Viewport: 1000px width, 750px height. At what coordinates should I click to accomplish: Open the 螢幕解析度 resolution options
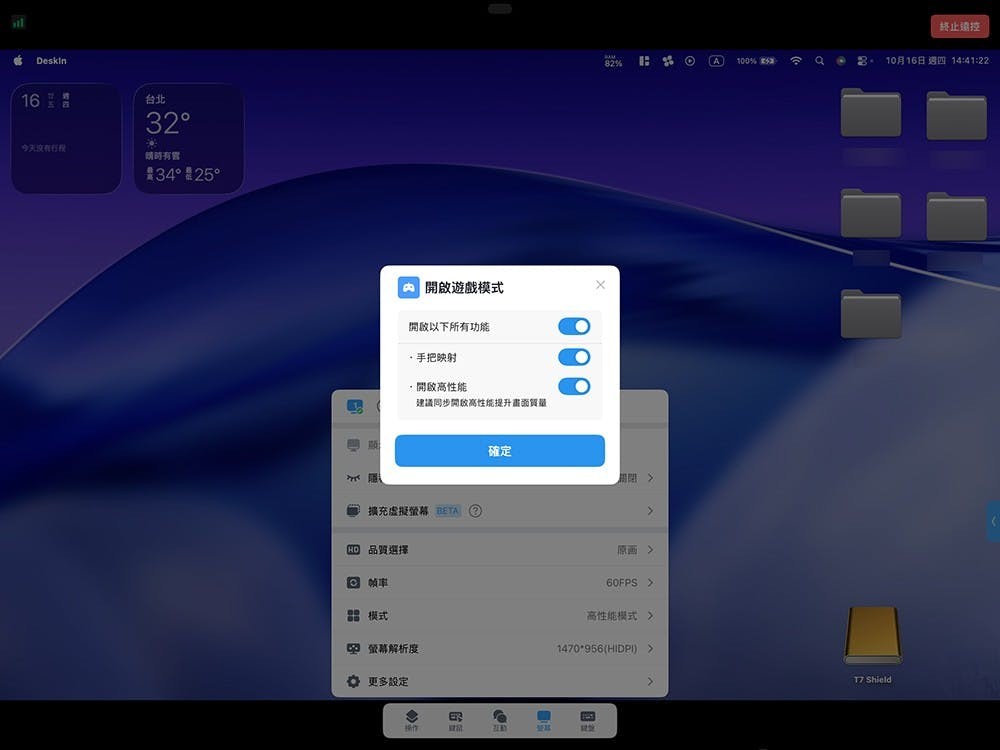(500, 649)
